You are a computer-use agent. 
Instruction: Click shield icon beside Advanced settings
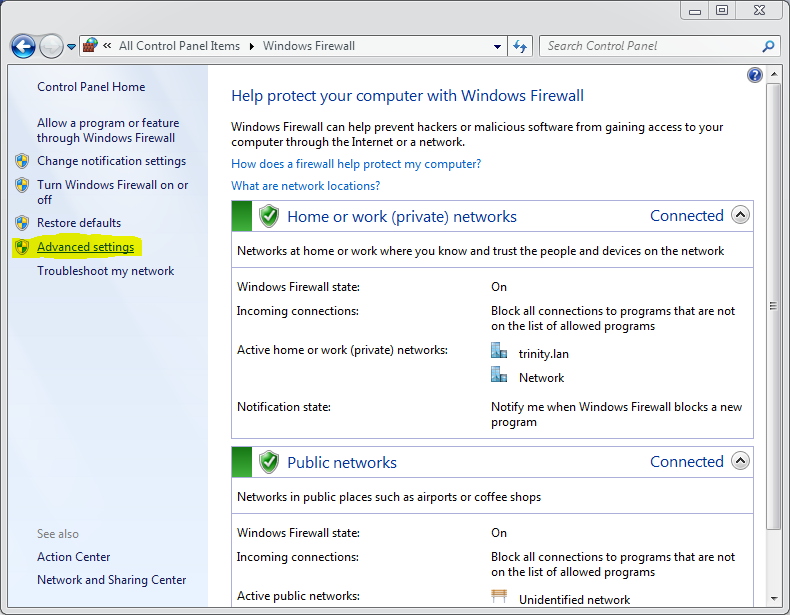coord(22,247)
